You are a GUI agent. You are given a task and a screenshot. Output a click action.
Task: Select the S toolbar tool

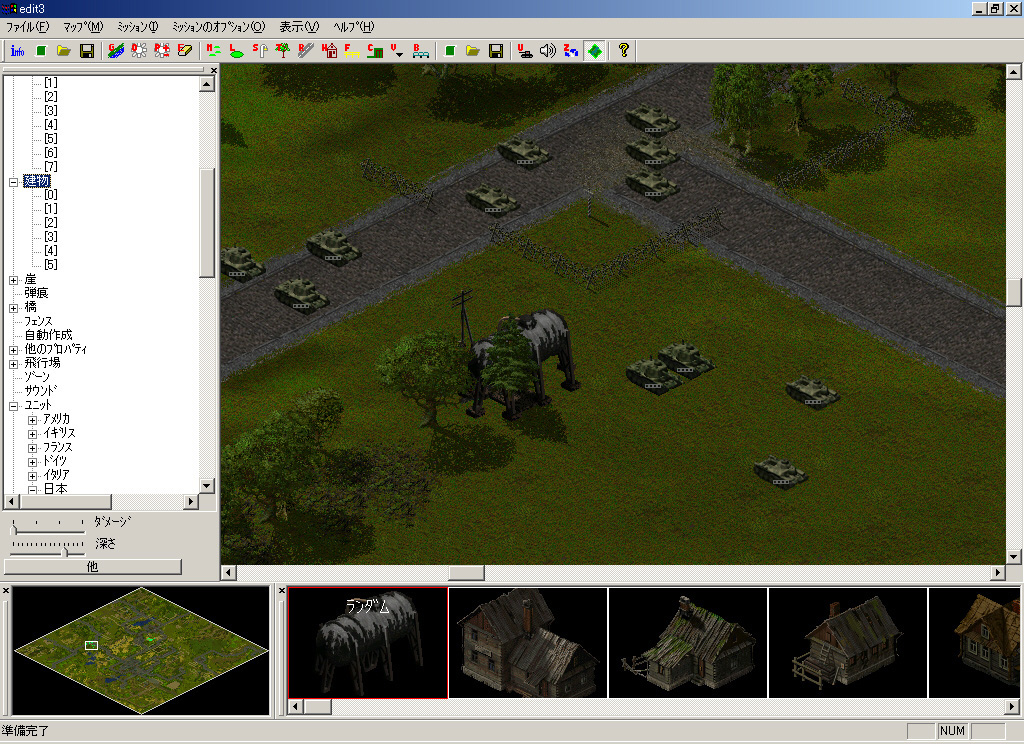260,51
